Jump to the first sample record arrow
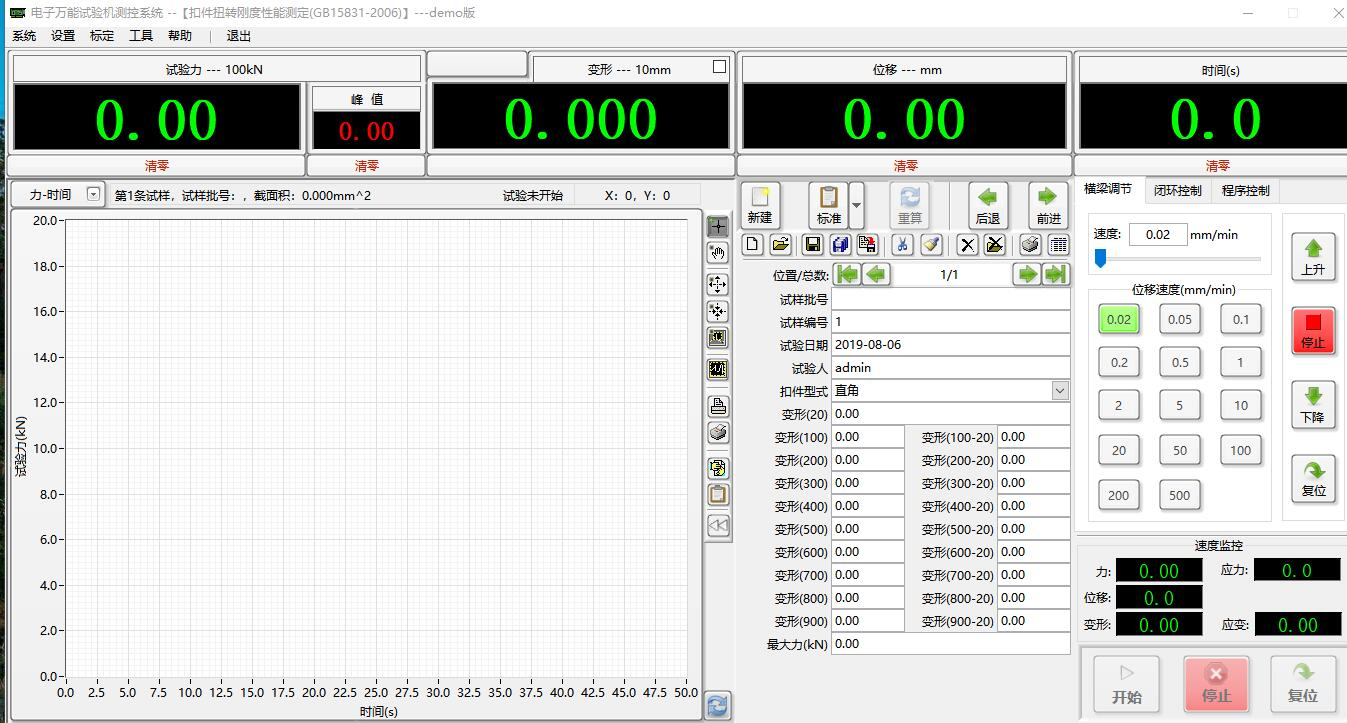The image size is (1347, 723). point(847,275)
